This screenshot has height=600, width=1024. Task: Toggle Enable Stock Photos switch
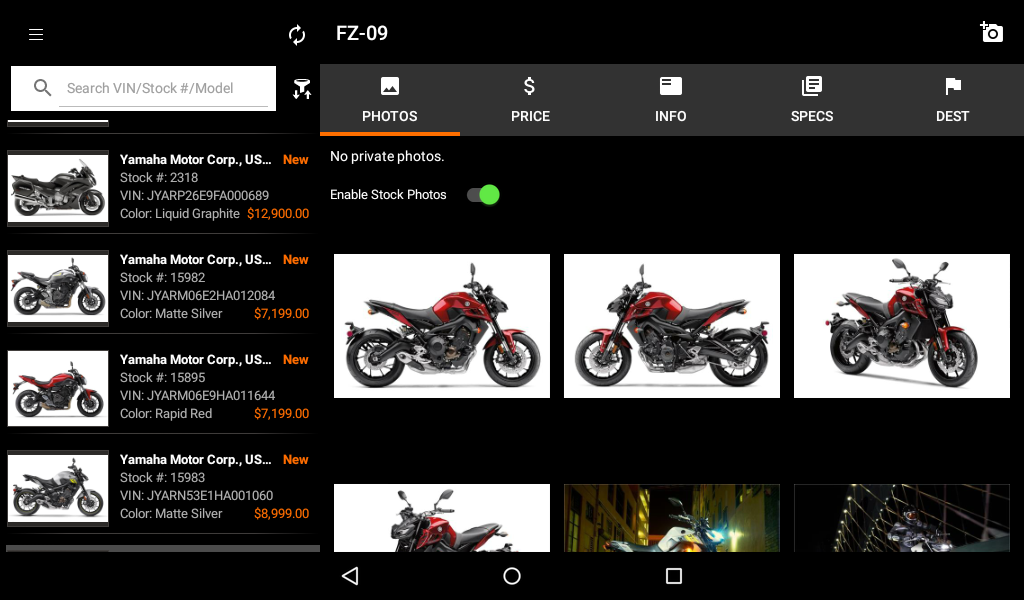(x=483, y=195)
